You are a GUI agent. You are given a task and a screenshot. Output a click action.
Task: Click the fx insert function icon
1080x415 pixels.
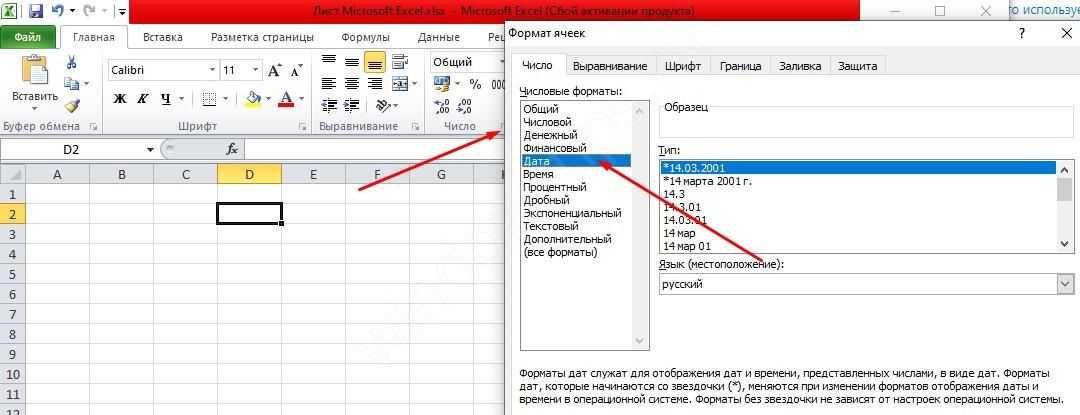[232, 149]
